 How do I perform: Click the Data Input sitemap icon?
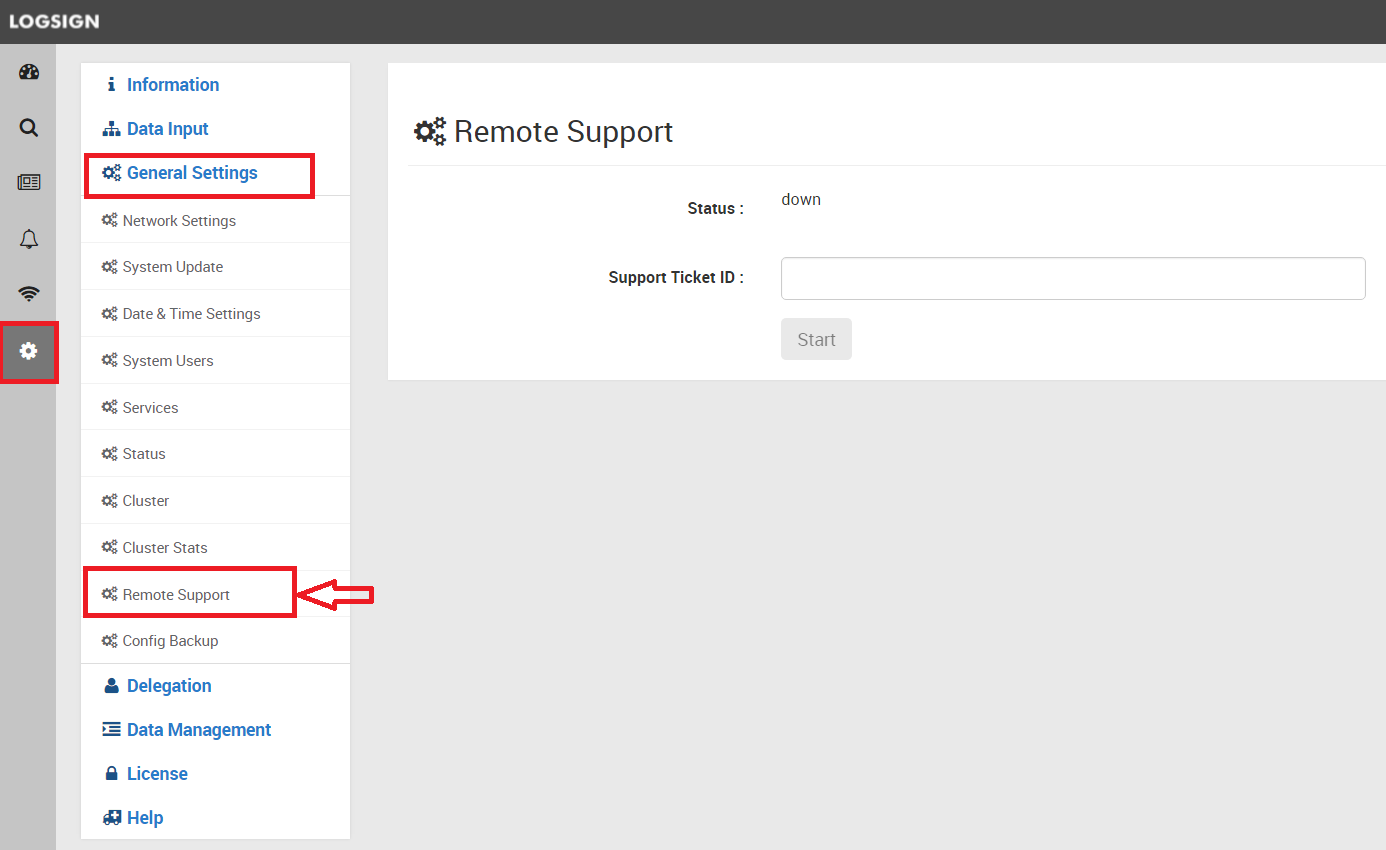click(x=111, y=129)
